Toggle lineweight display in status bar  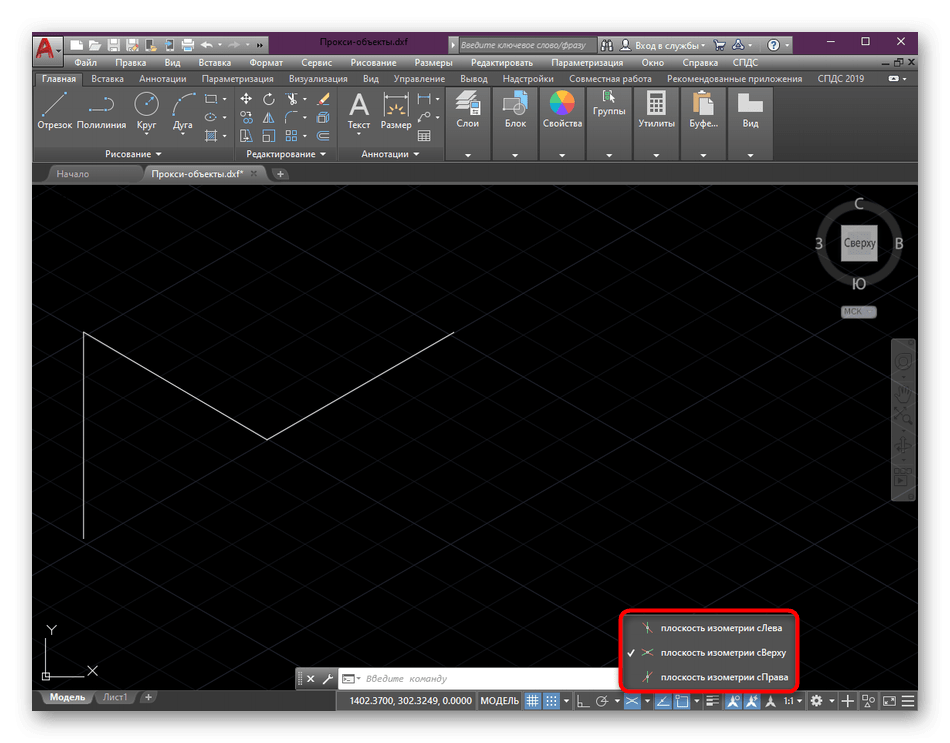coord(712,701)
